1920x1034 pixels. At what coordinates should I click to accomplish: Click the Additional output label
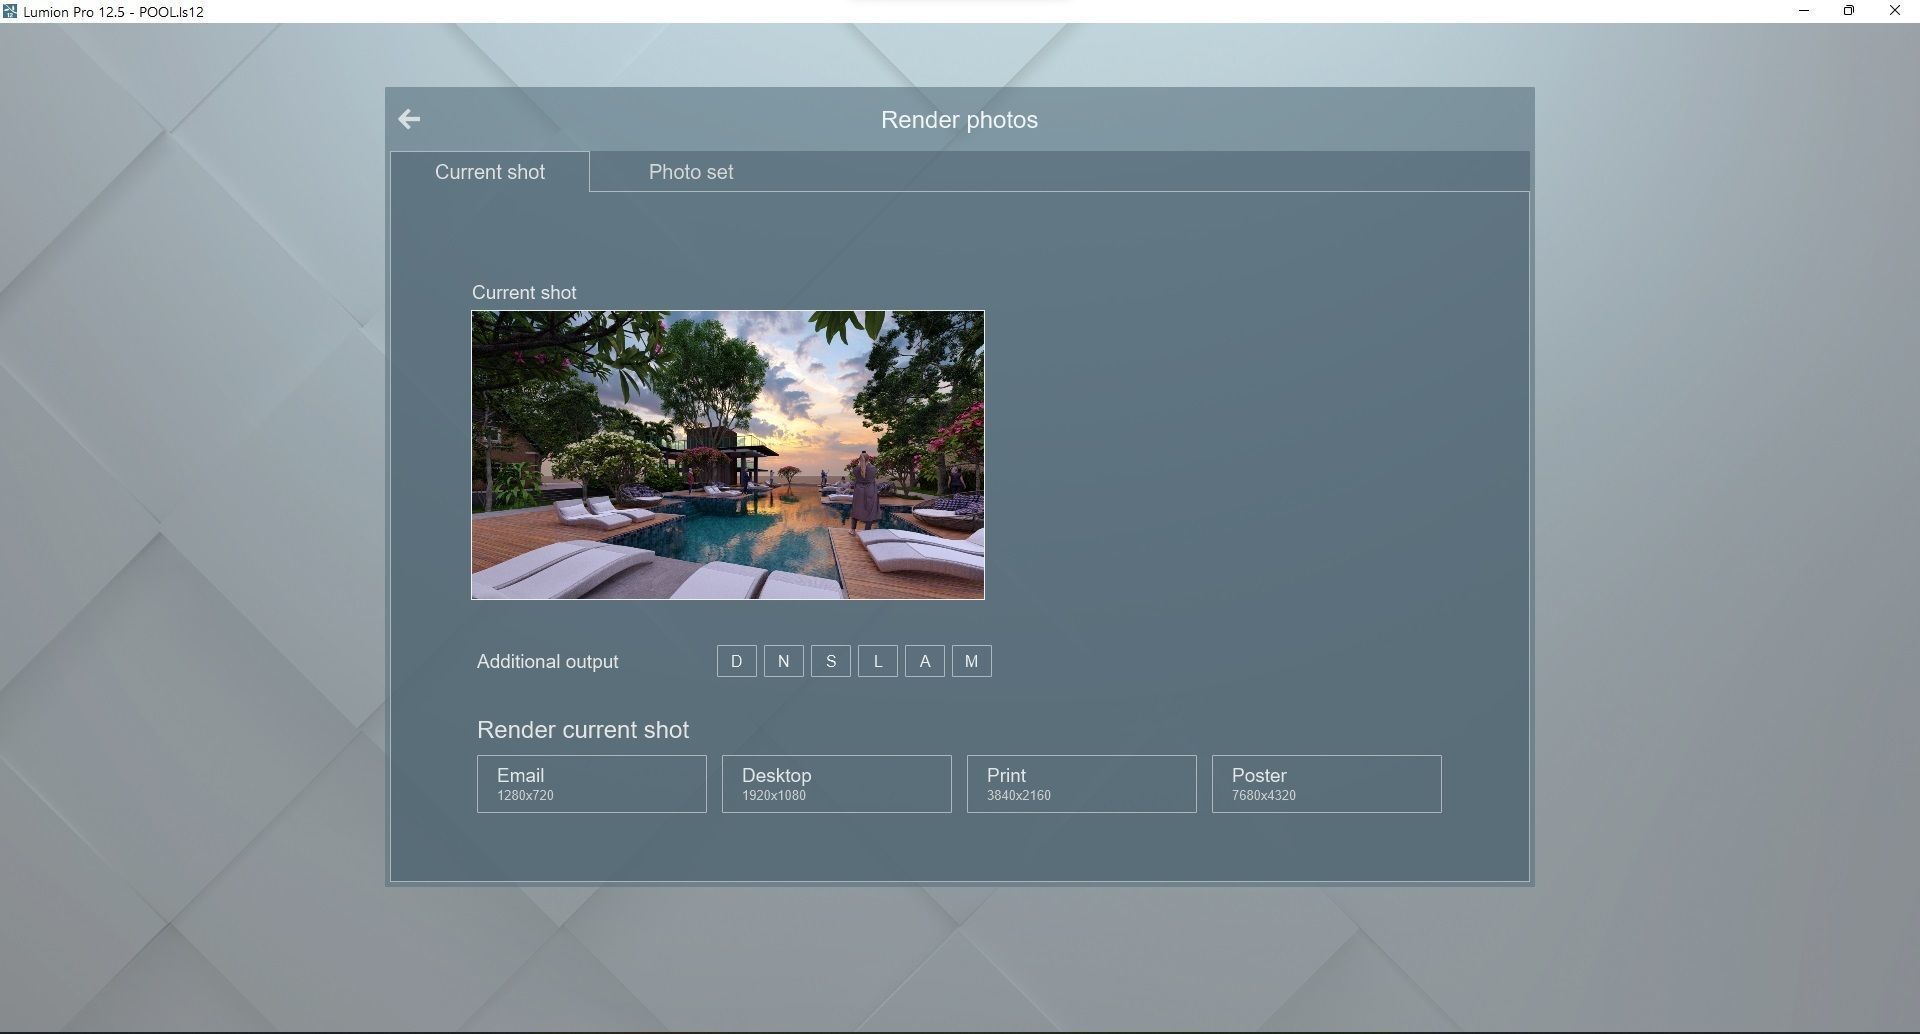pos(547,662)
